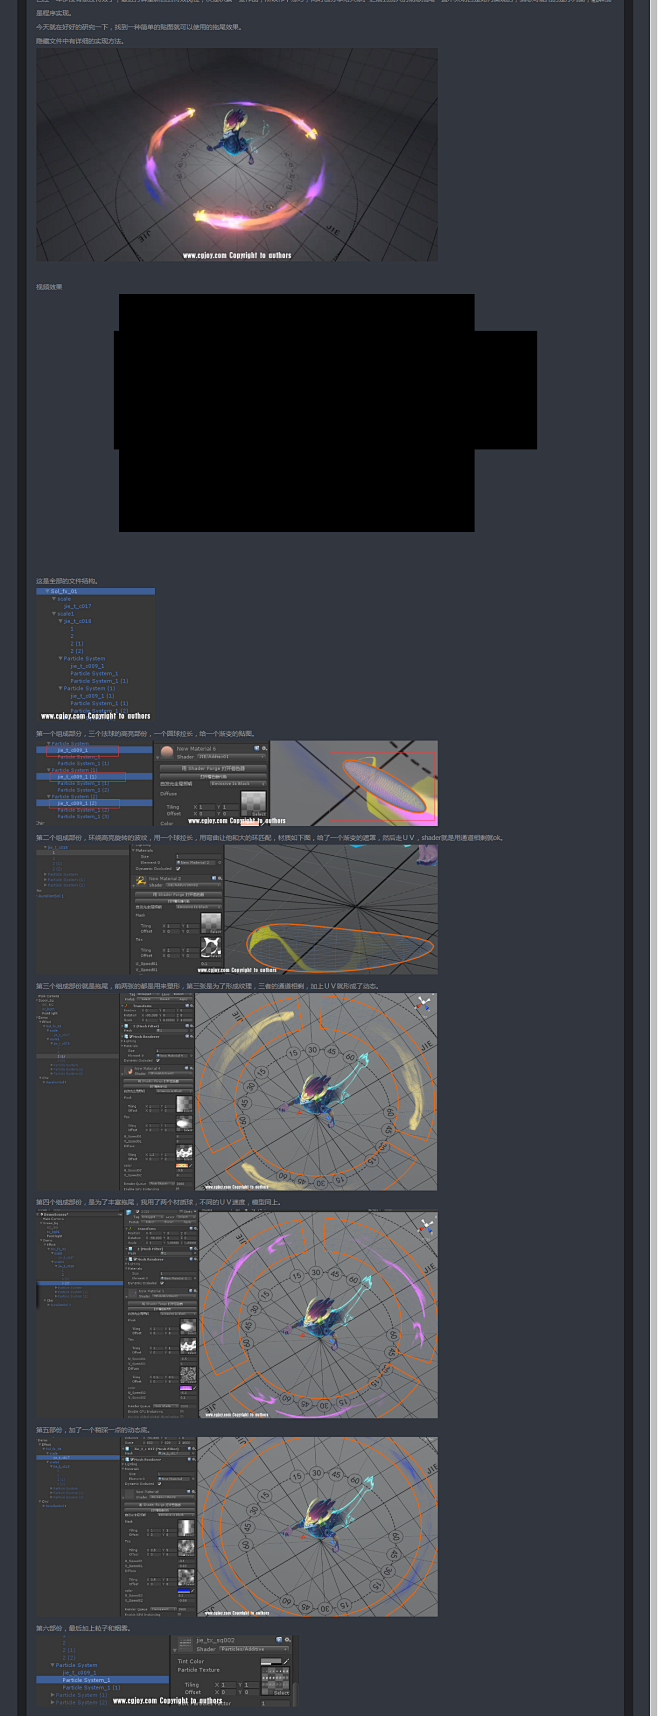Toggle the Mesh Renderer checkbox in yellow trail inspector
Viewport: 658px width, 1716px height.
click(x=130, y=1037)
